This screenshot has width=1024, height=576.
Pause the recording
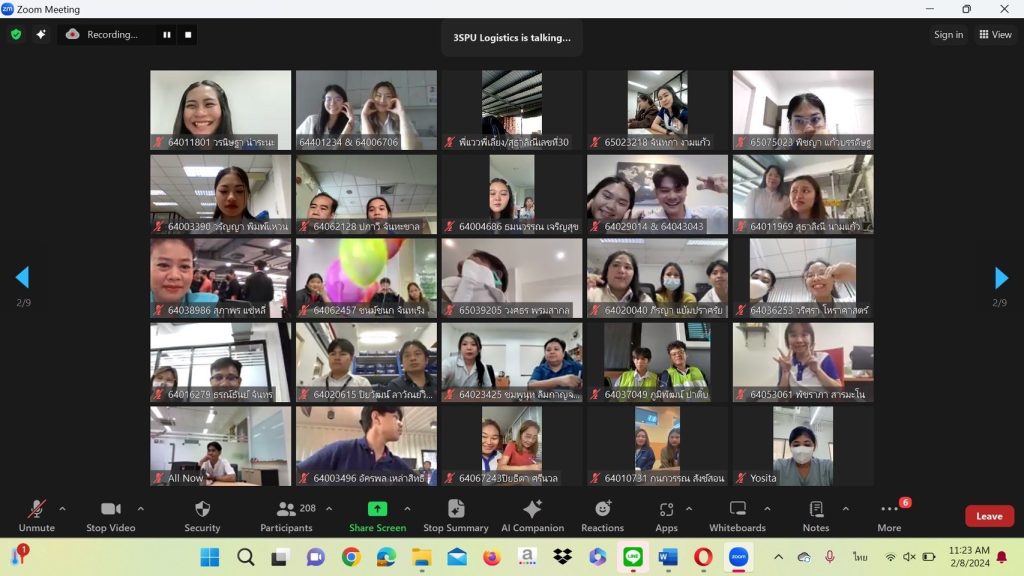click(167, 35)
